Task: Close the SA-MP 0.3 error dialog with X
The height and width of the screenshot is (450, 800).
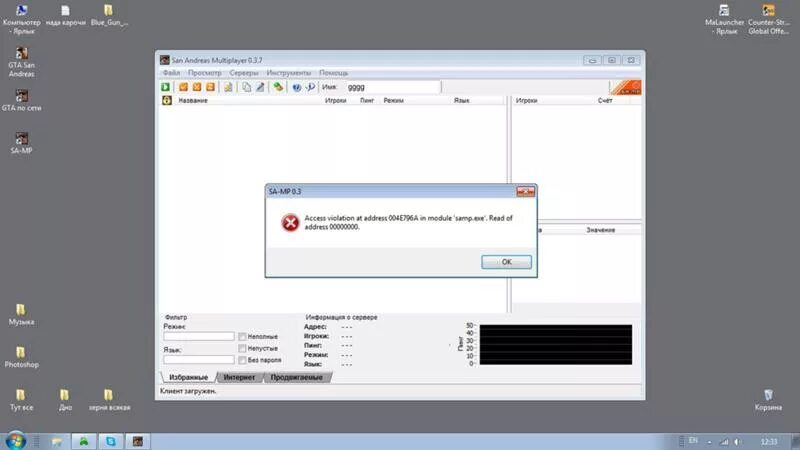Action: [526, 191]
